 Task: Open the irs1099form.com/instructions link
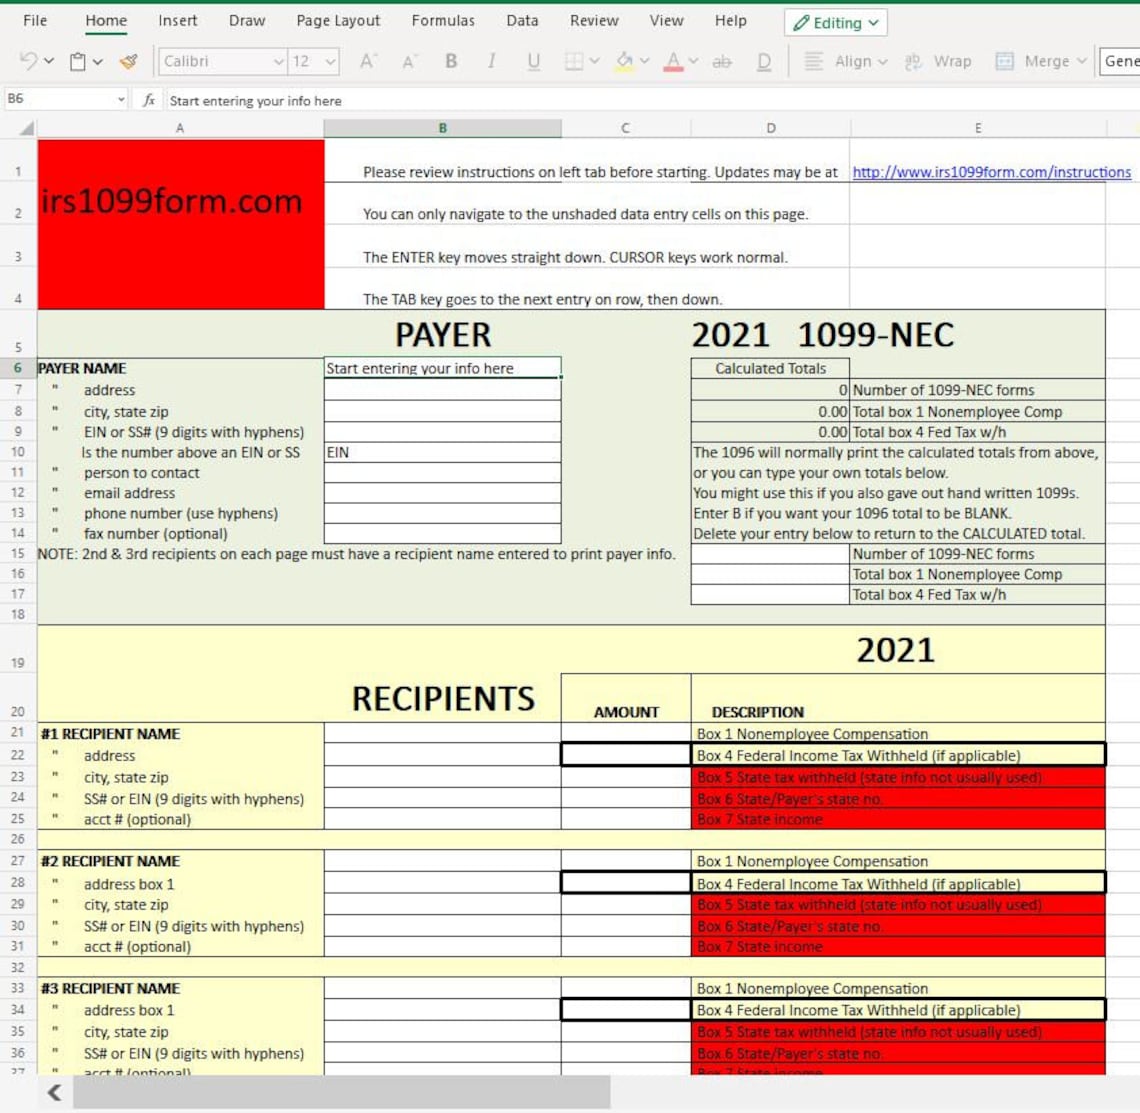coord(991,172)
